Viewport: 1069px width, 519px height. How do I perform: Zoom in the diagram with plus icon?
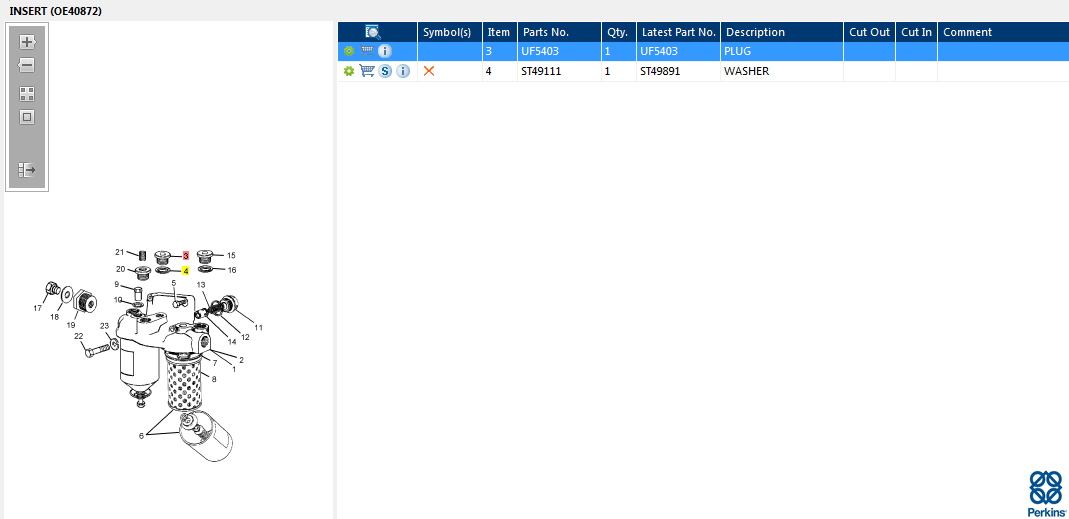coord(27,42)
